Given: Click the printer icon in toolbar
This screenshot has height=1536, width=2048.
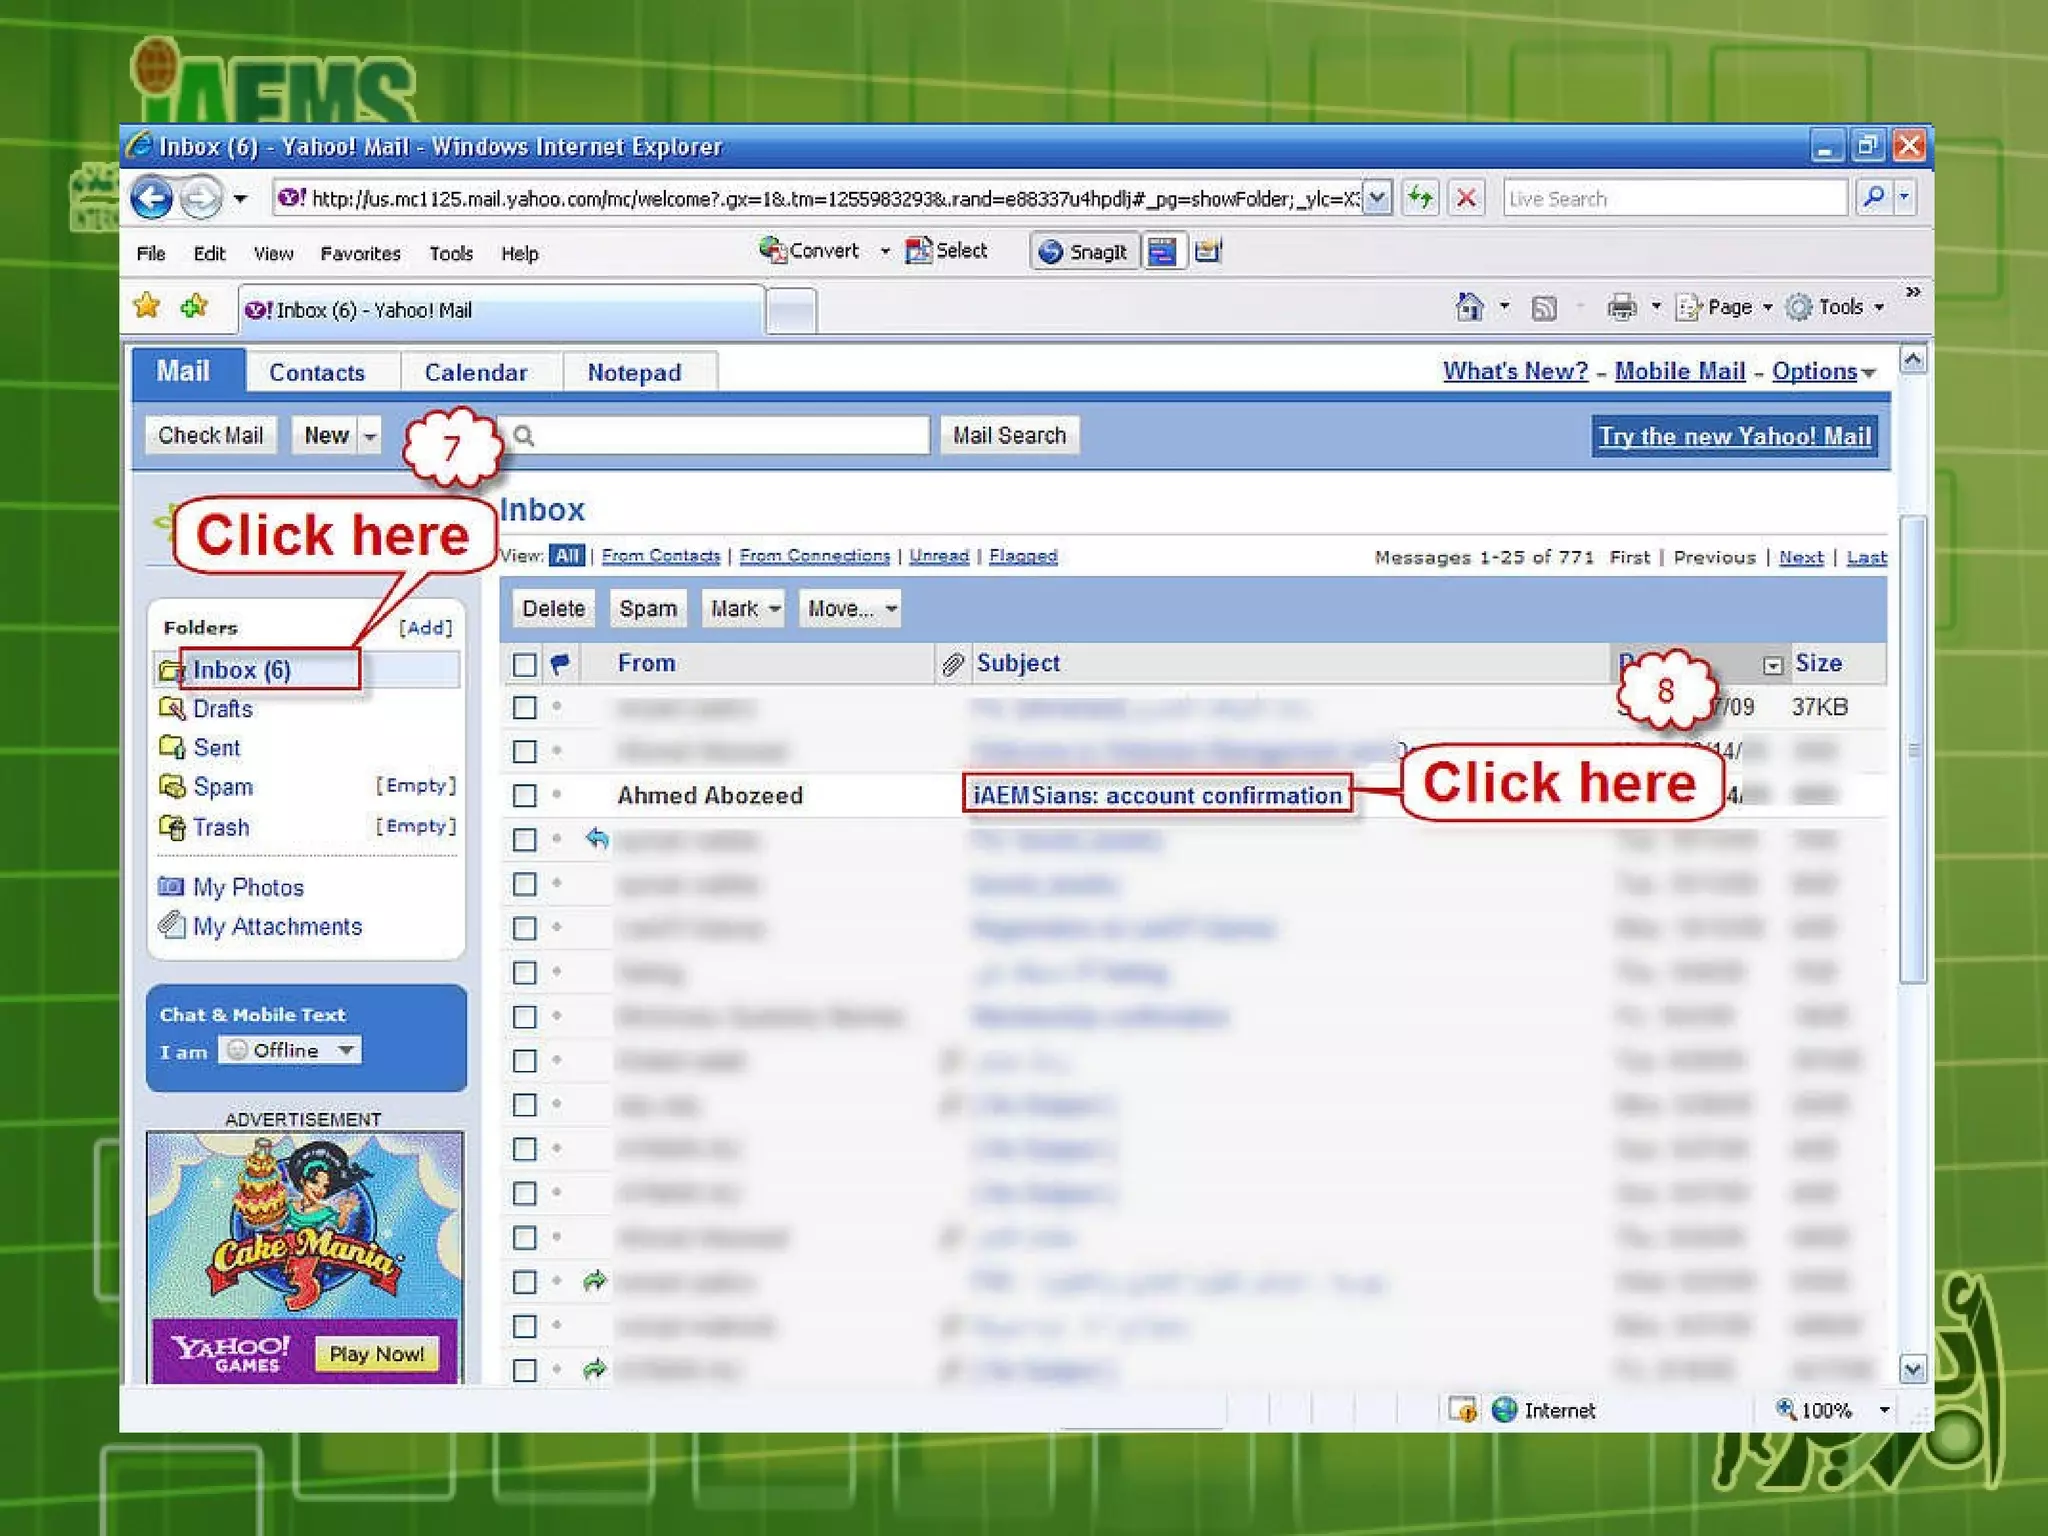Looking at the screenshot, I should 1621,307.
